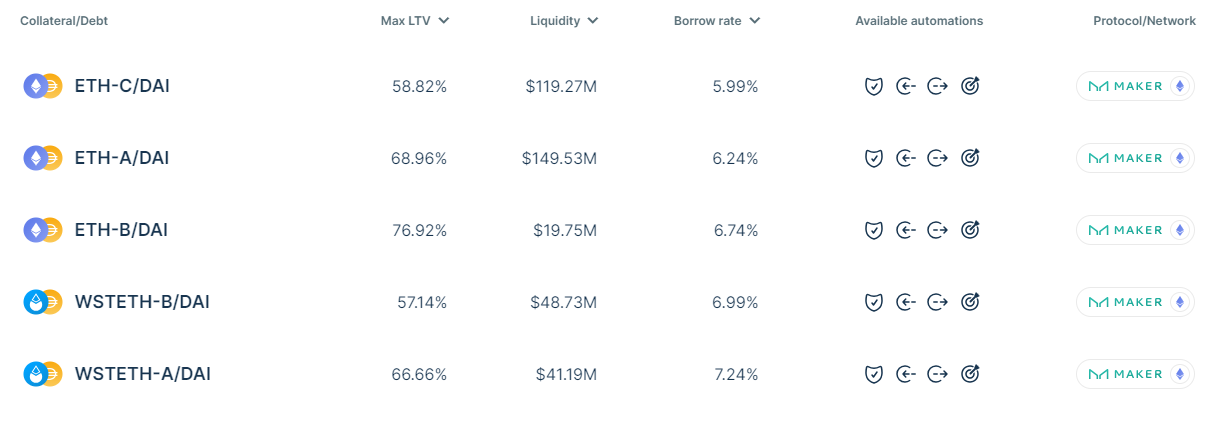Screen dimensions: 1228x423
Task: Click the shield icon in the ETH-B/DAI row
Action: click(873, 230)
